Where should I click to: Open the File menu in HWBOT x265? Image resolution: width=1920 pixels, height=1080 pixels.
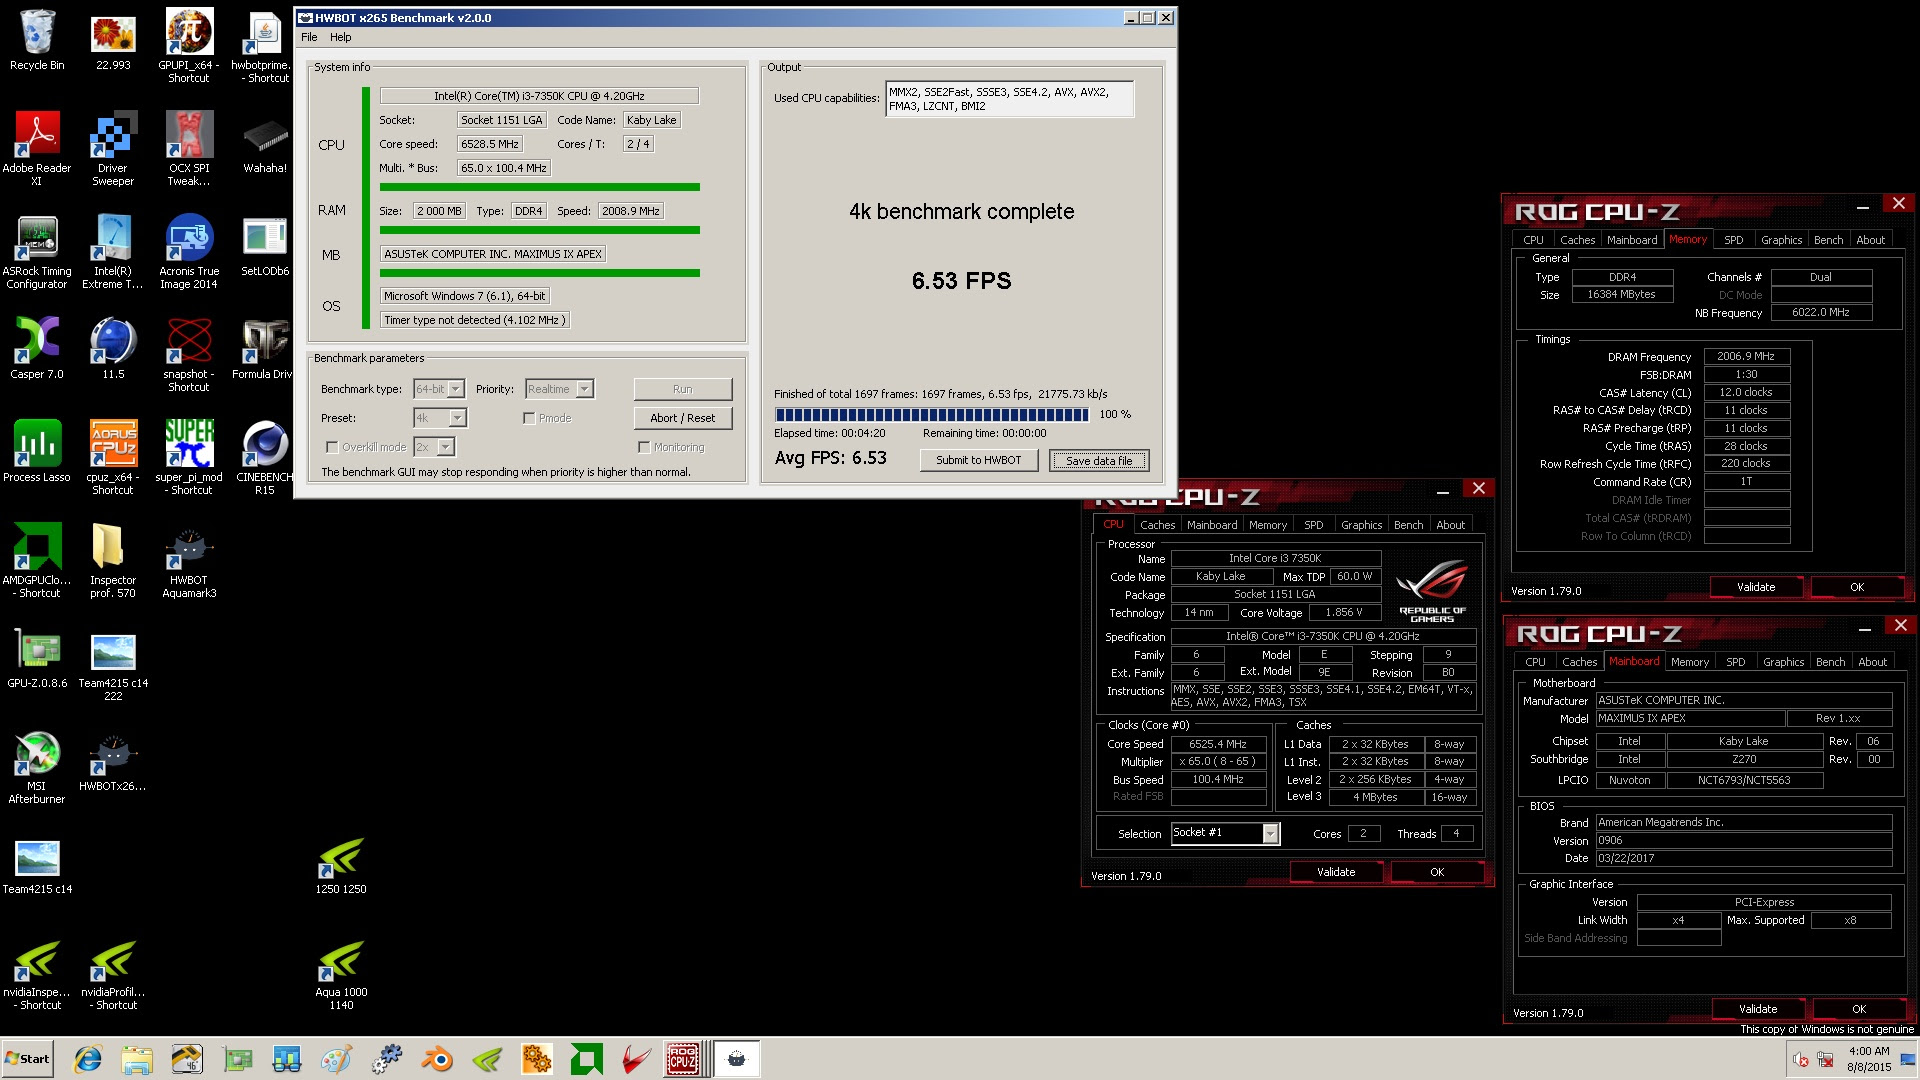309,37
